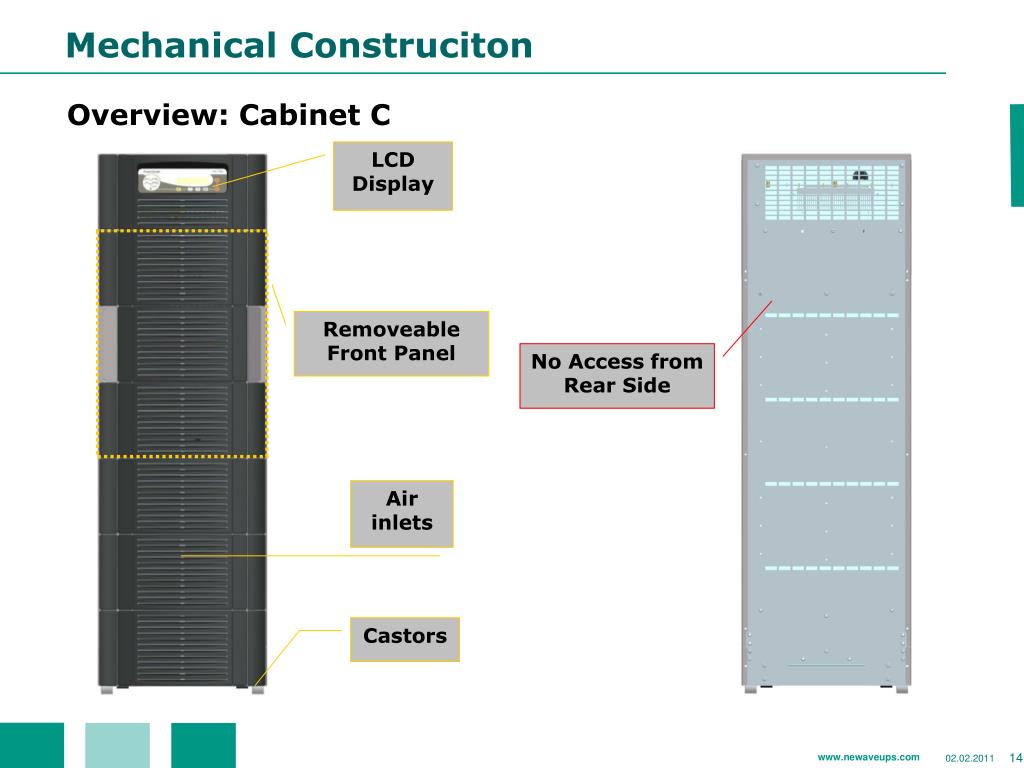This screenshot has width=1024, height=768.
Task: Click the date 02.02.2011 in footer
Action: [x=969, y=758]
